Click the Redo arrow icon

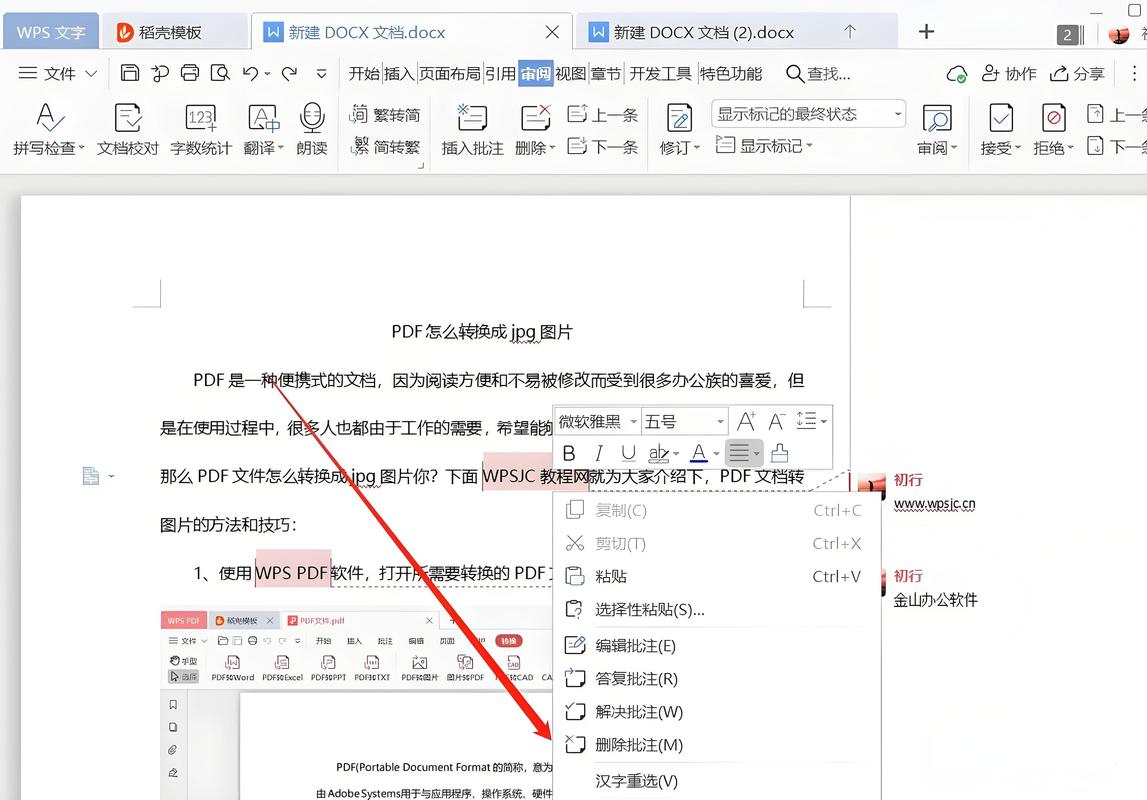290,73
